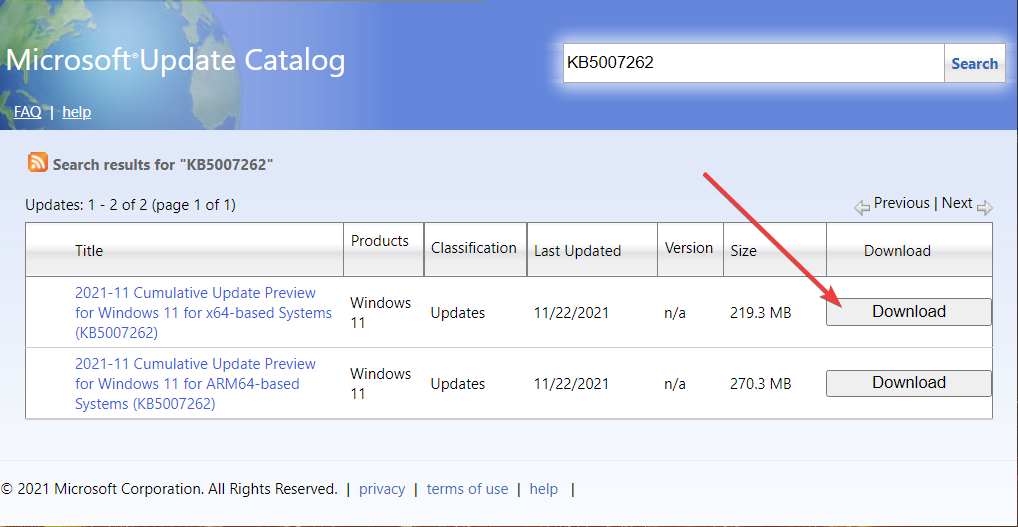
Task: Sort results by the Products column
Action: (x=380, y=241)
